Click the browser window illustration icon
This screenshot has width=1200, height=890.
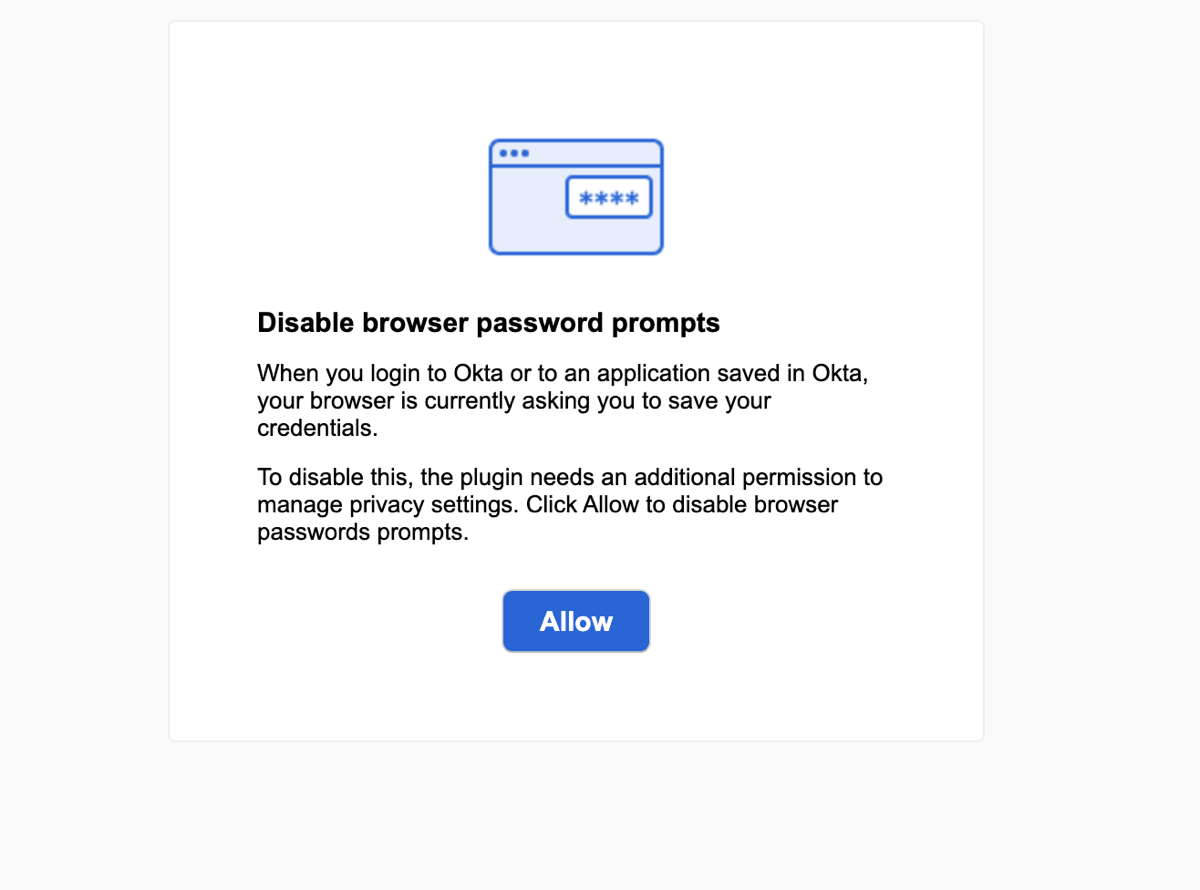pyautogui.click(x=576, y=197)
